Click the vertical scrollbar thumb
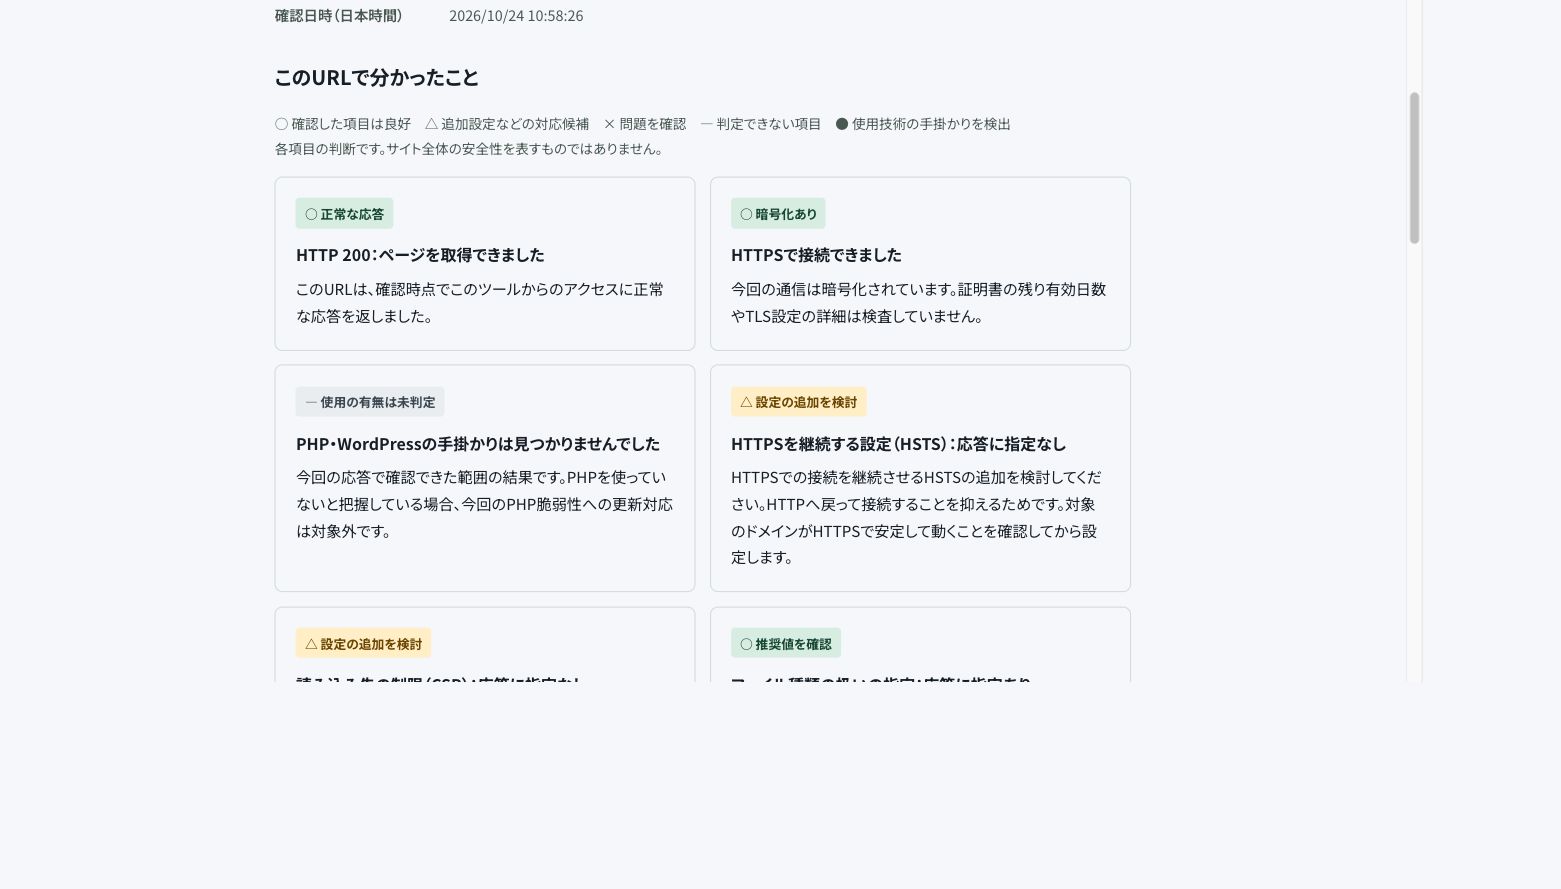Image resolution: width=1561 pixels, height=889 pixels. [x=1414, y=168]
